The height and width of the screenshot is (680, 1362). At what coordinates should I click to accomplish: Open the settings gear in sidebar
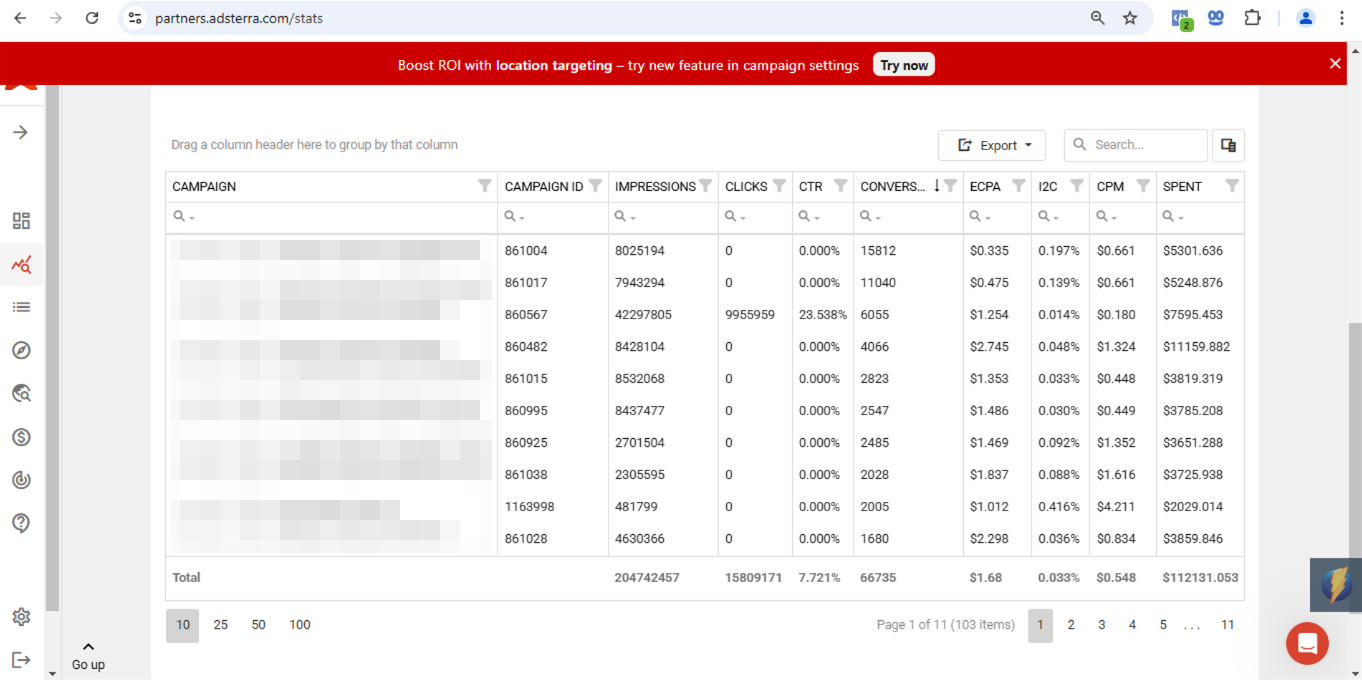pos(21,617)
